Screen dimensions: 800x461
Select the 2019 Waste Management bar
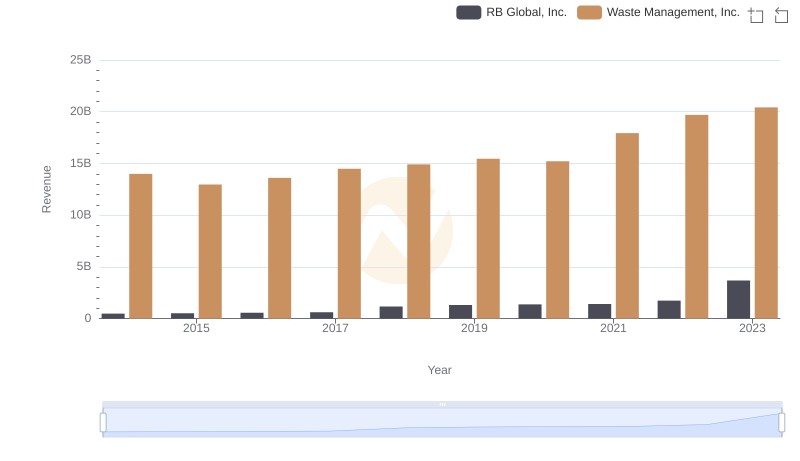488,238
